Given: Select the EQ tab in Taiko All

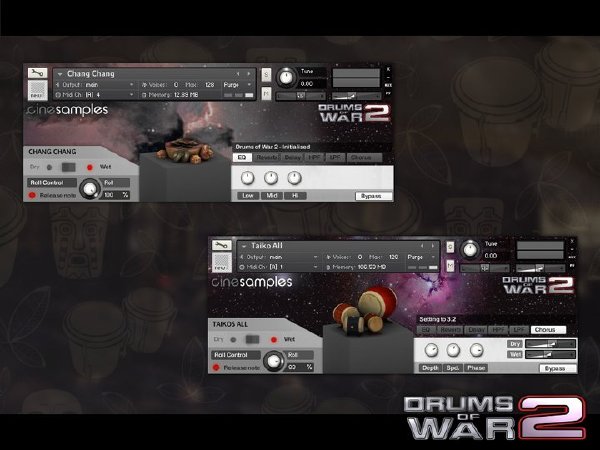Looking at the screenshot, I should 426,329.
